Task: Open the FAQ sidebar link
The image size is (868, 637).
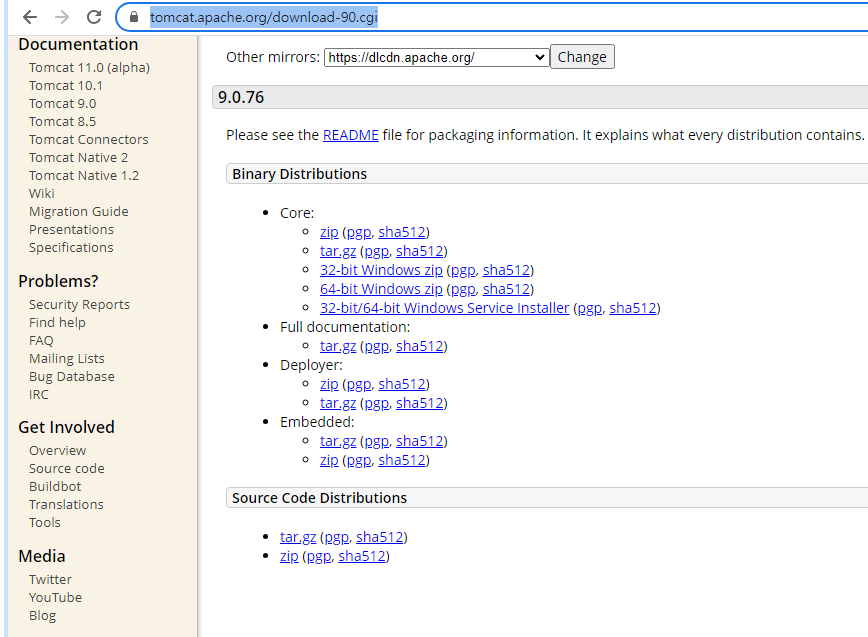Action: [41, 340]
